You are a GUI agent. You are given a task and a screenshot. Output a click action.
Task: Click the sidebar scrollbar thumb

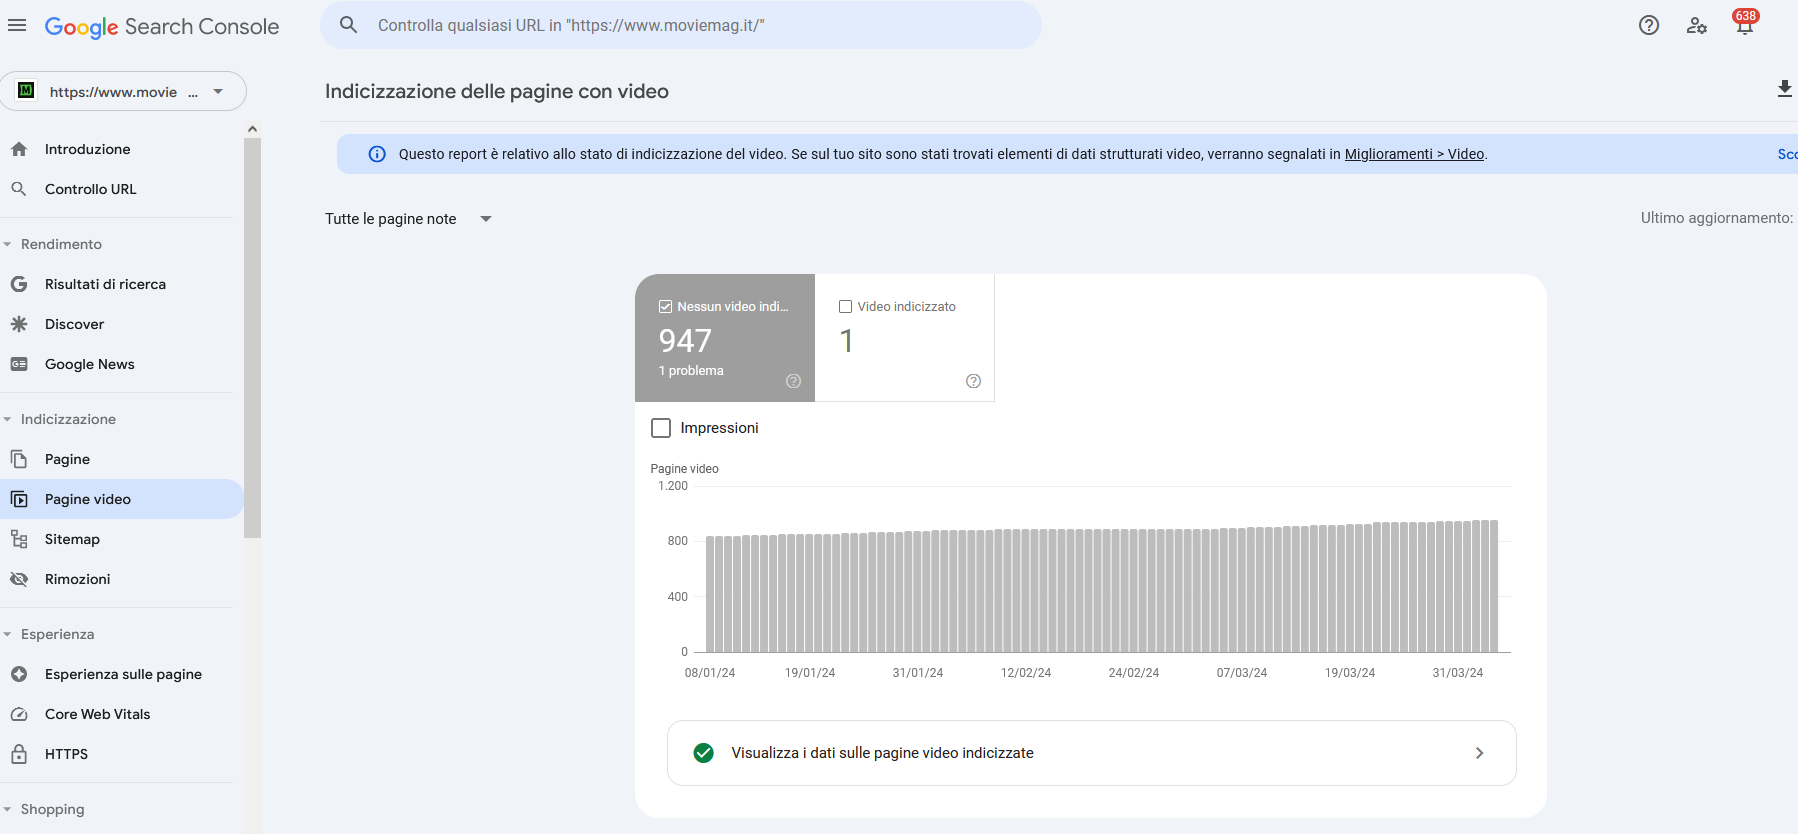click(252, 338)
